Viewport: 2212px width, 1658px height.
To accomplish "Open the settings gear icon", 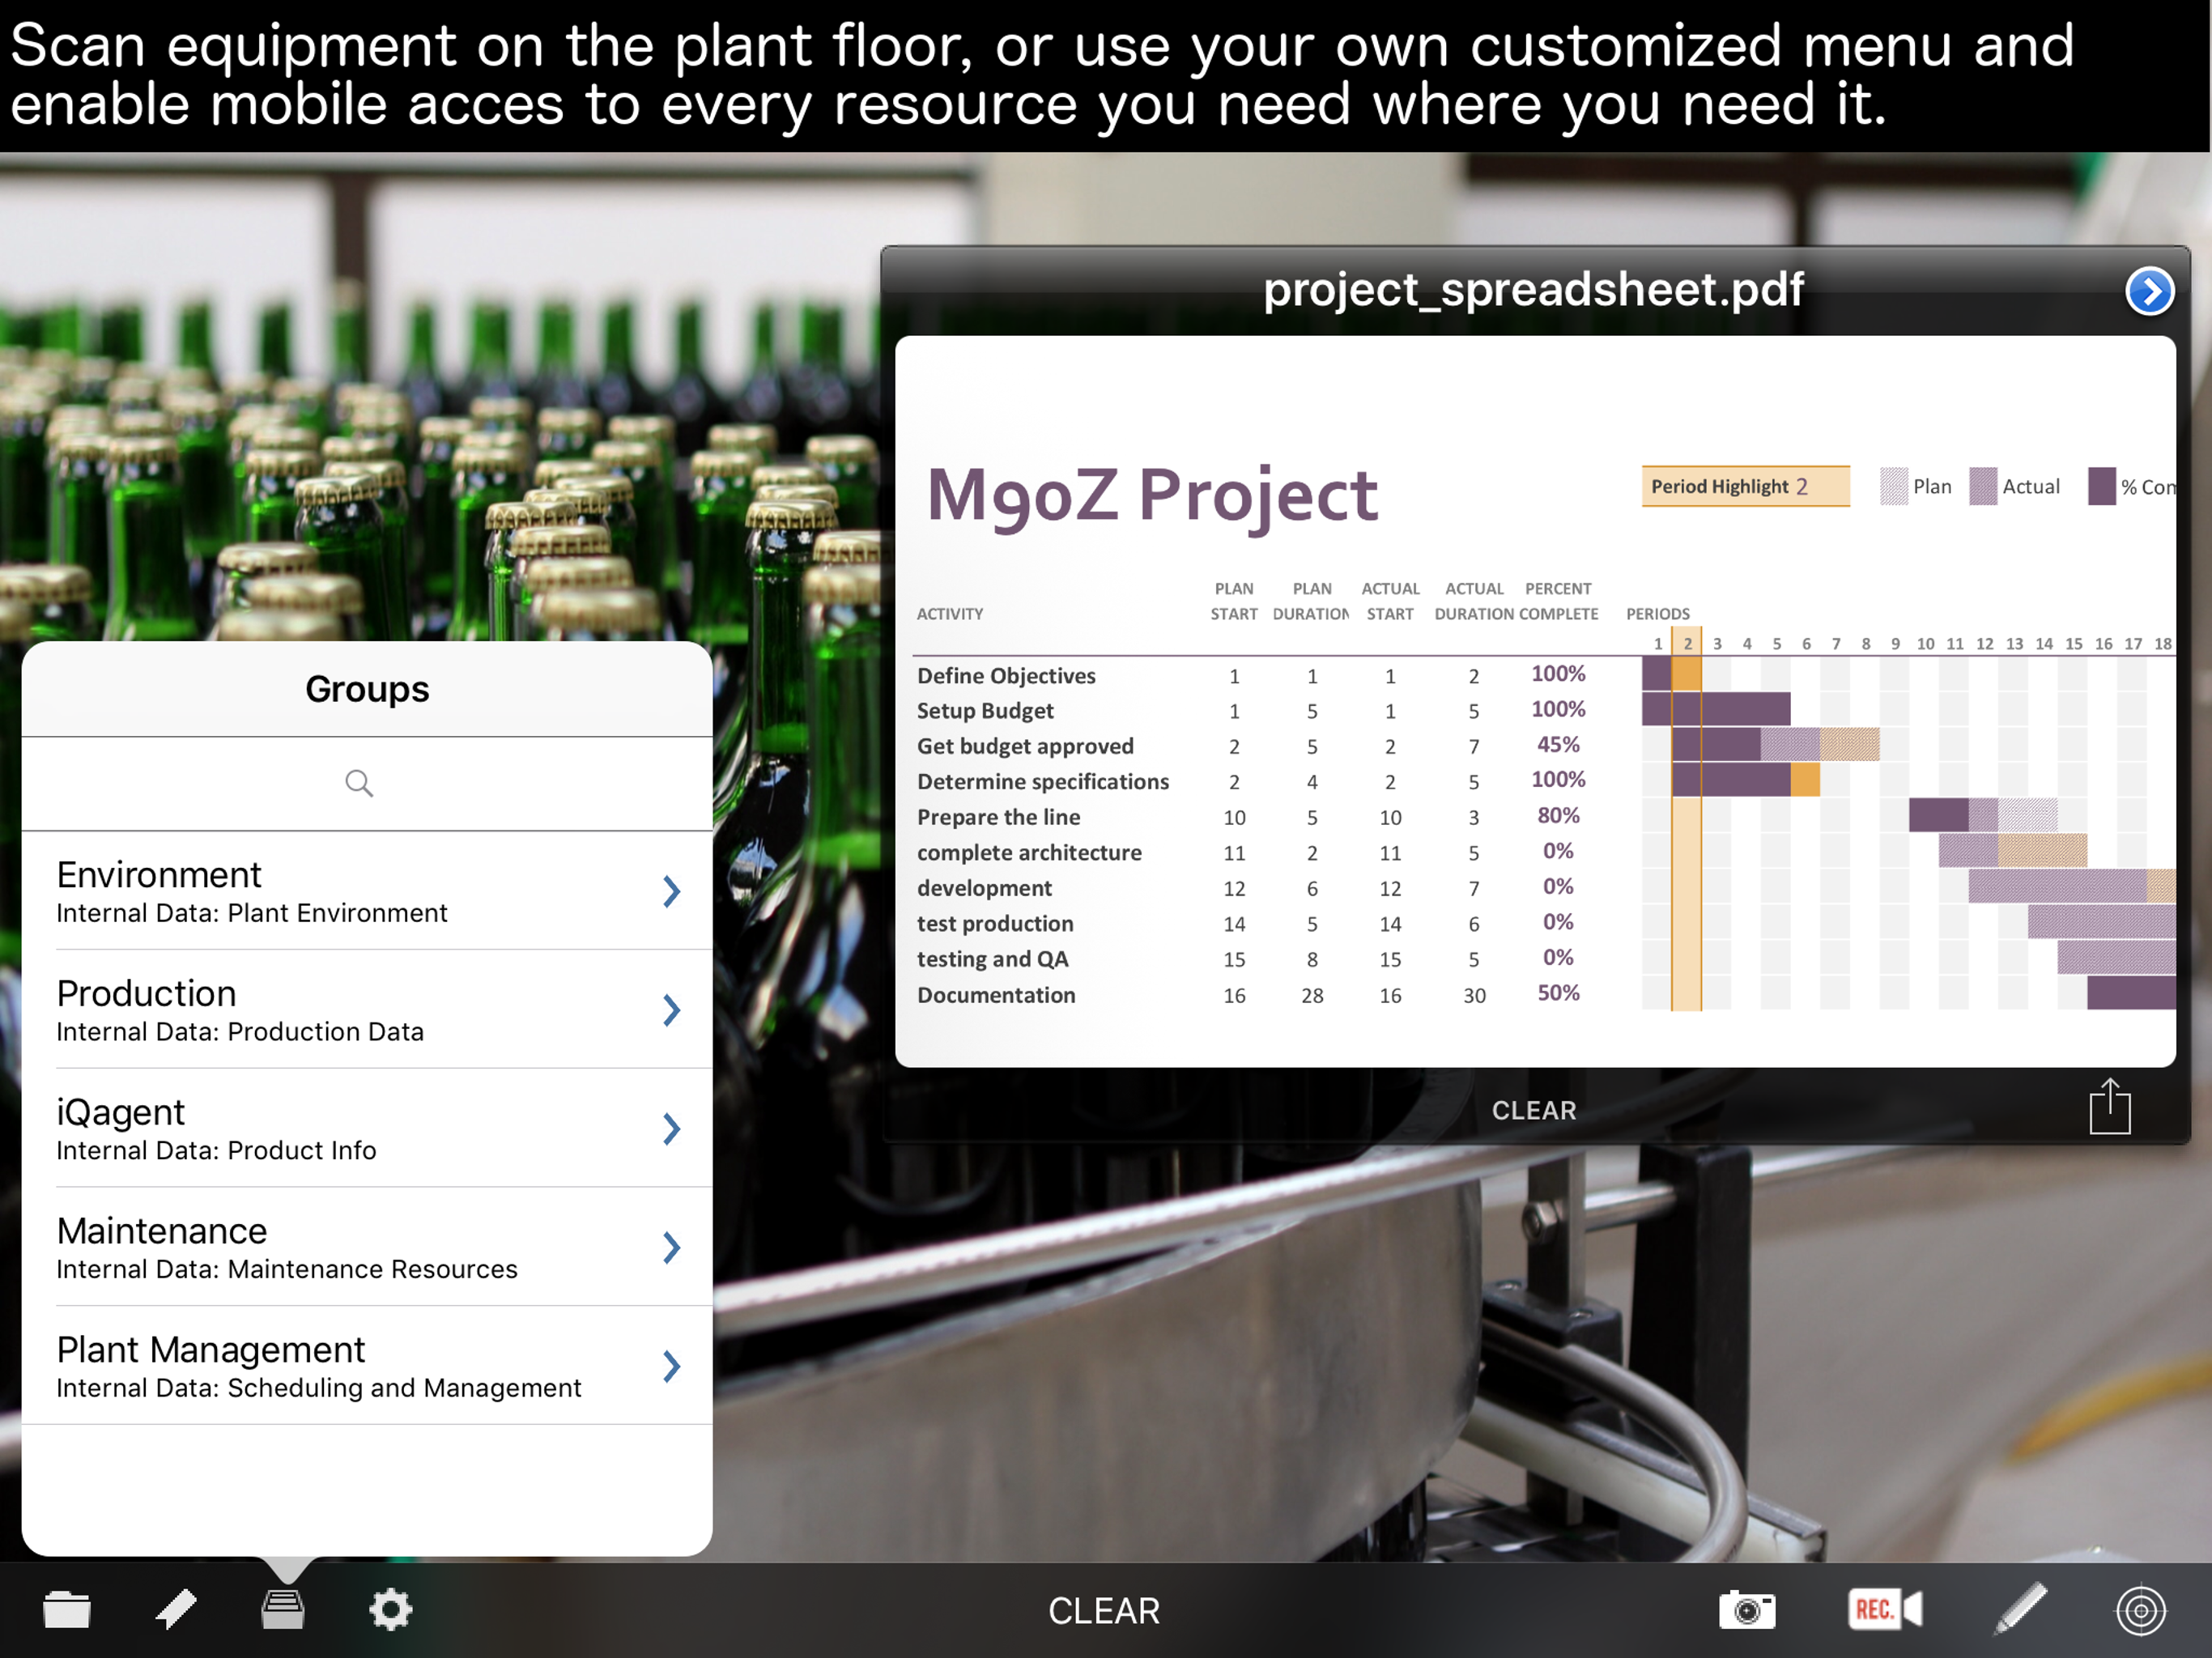I will tap(390, 1609).
